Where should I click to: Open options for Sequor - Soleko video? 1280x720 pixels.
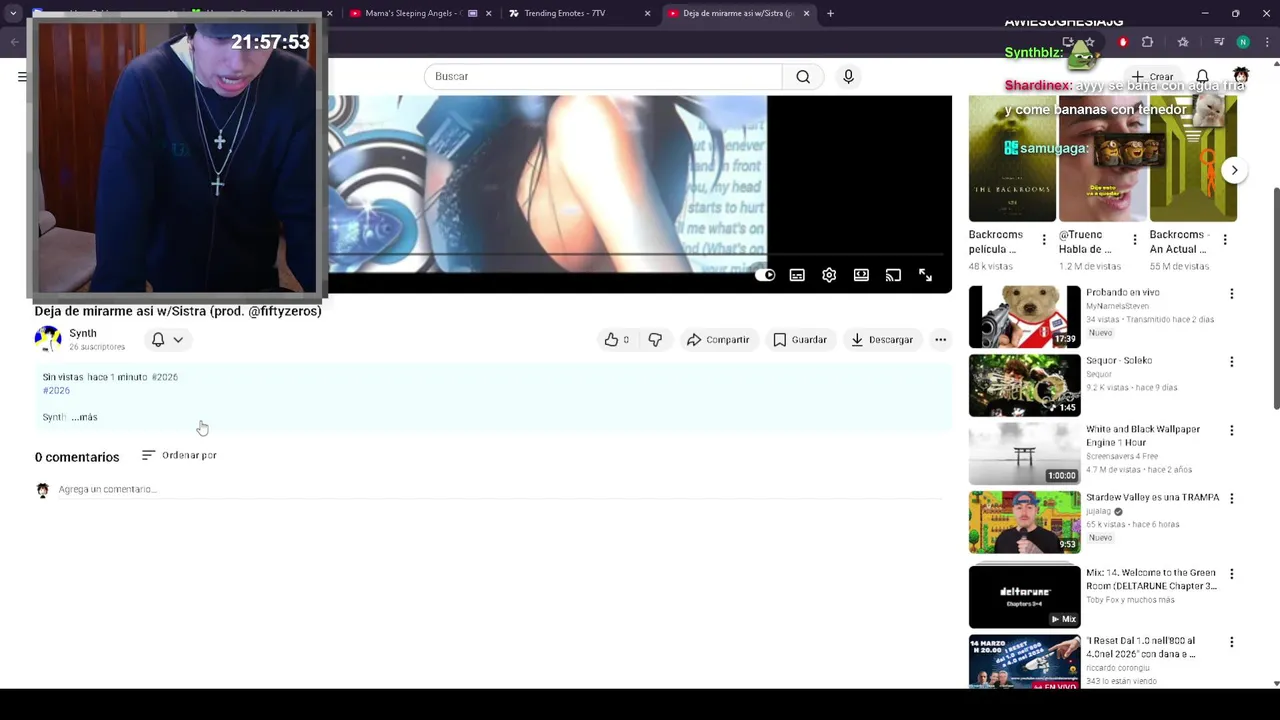(1231, 362)
